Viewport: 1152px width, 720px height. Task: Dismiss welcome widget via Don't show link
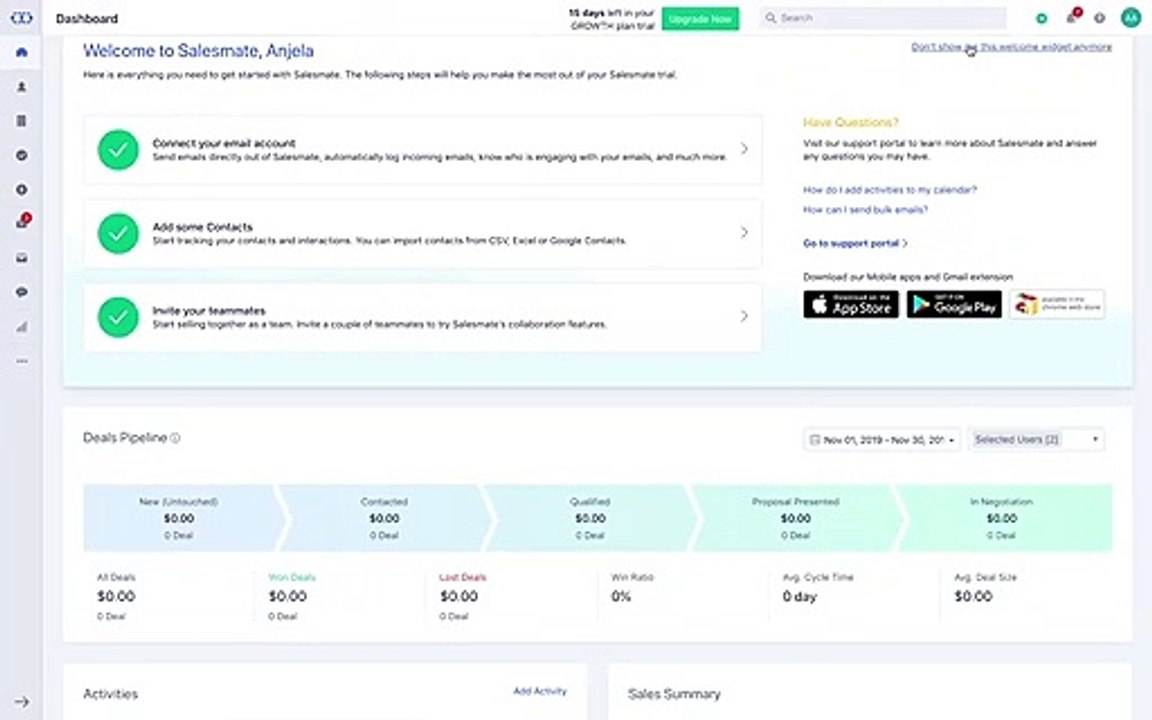(x=1011, y=46)
